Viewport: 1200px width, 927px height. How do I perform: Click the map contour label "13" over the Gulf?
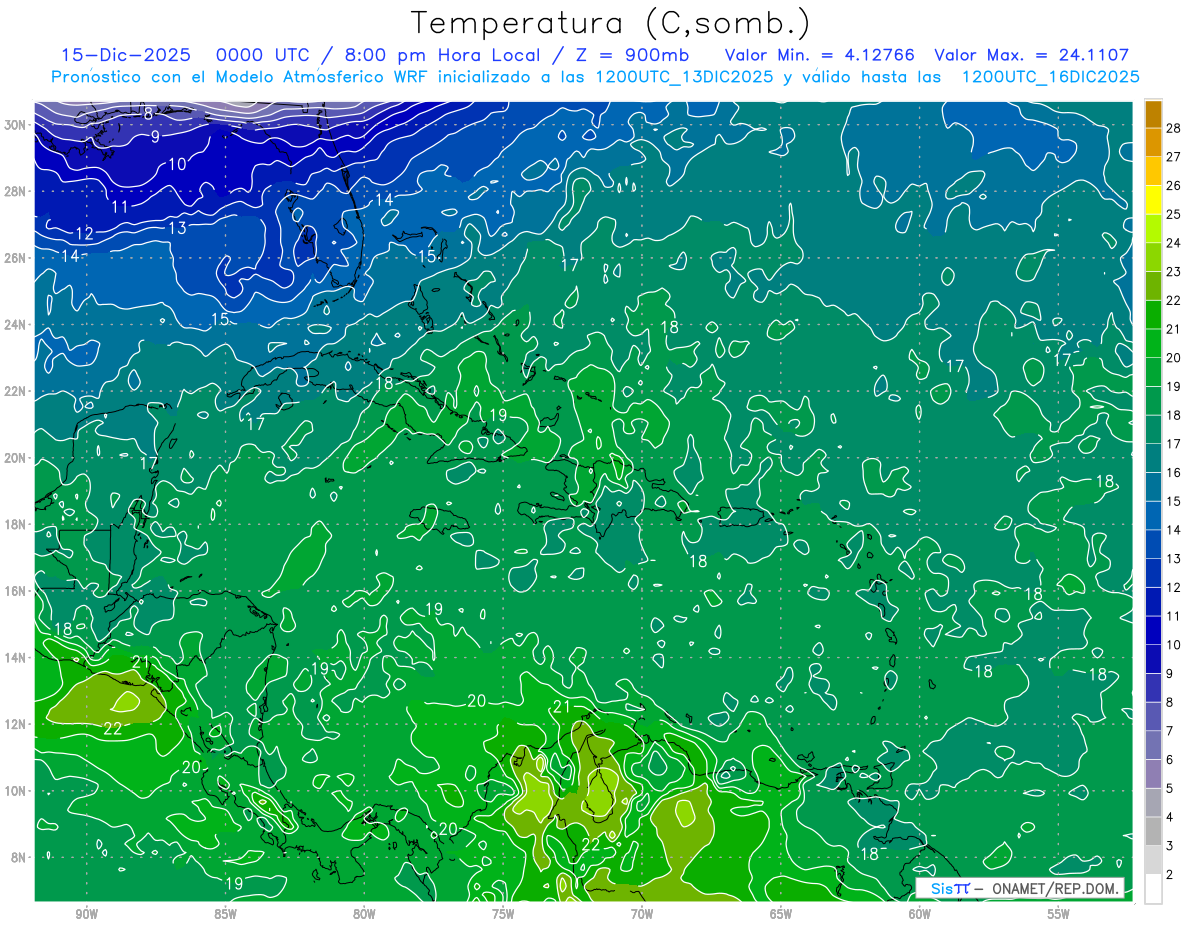point(177,228)
